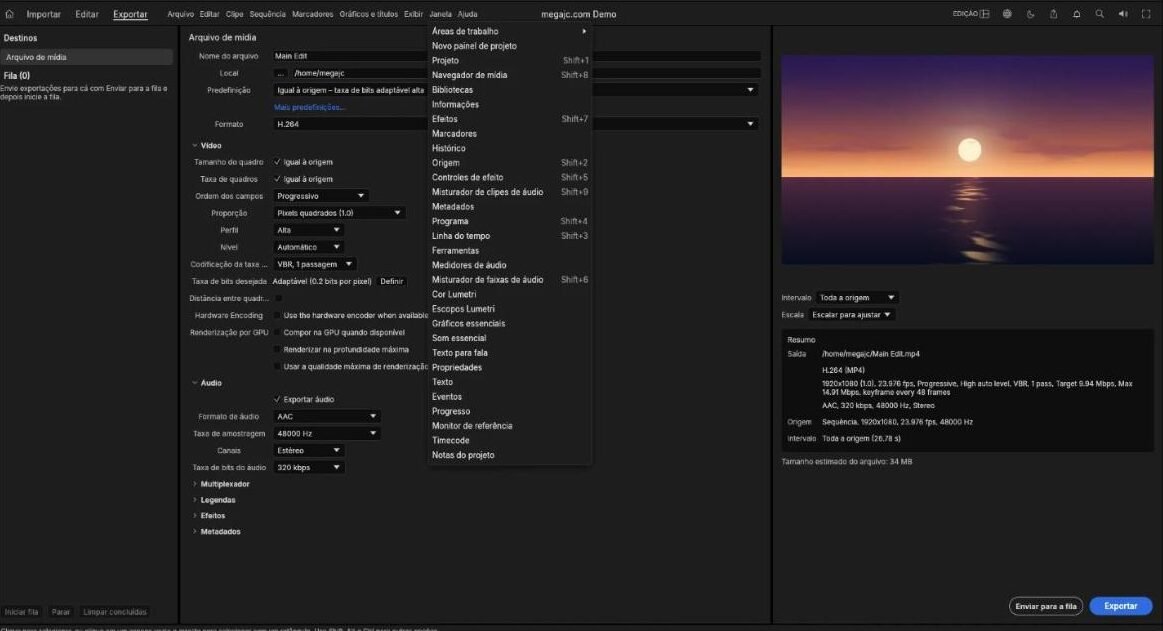Go to the Home screen icon
Image resolution: width=1163 pixels, height=631 pixels.
(10, 14)
